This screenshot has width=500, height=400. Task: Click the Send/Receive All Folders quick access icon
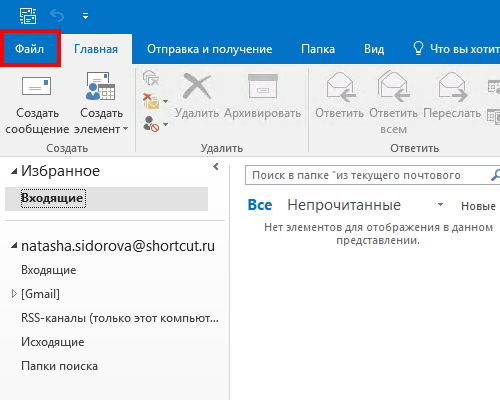(x=28, y=16)
